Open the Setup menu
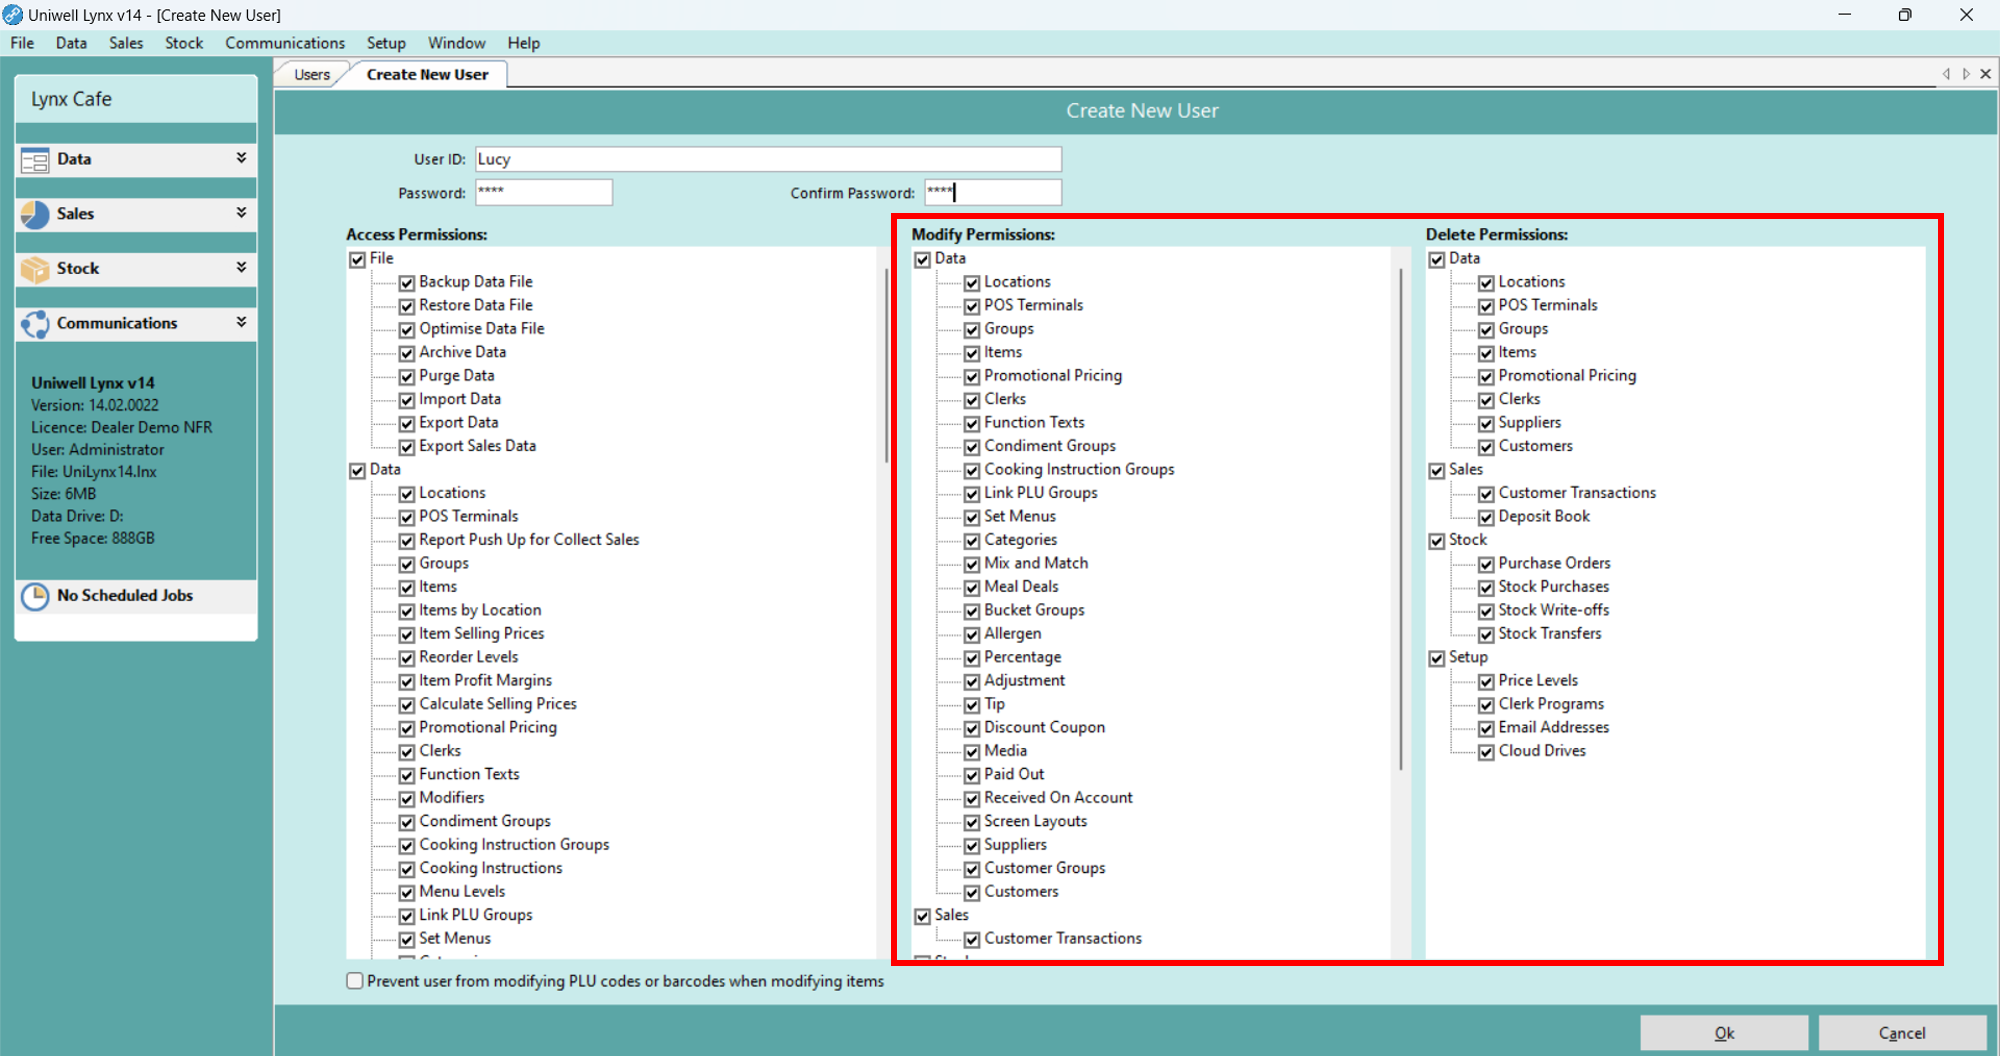This screenshot has height=1056, width=2000. click(x=386, y=43)
